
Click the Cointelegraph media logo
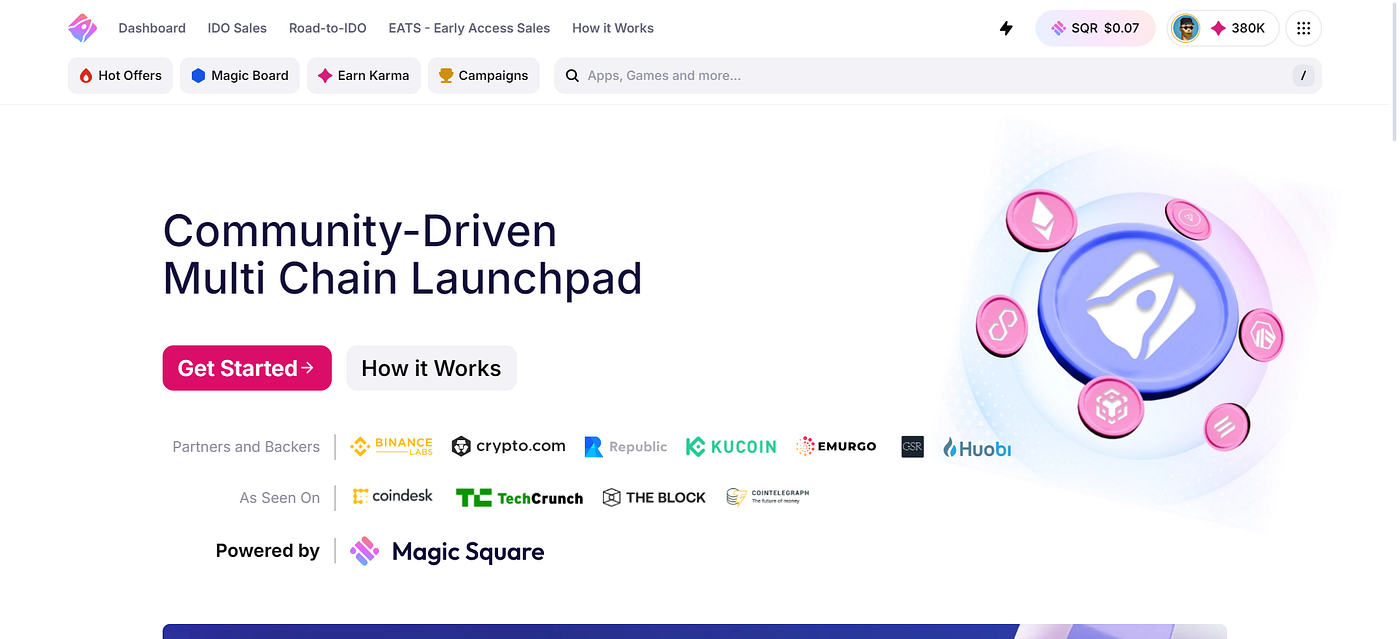pos(768,496)
